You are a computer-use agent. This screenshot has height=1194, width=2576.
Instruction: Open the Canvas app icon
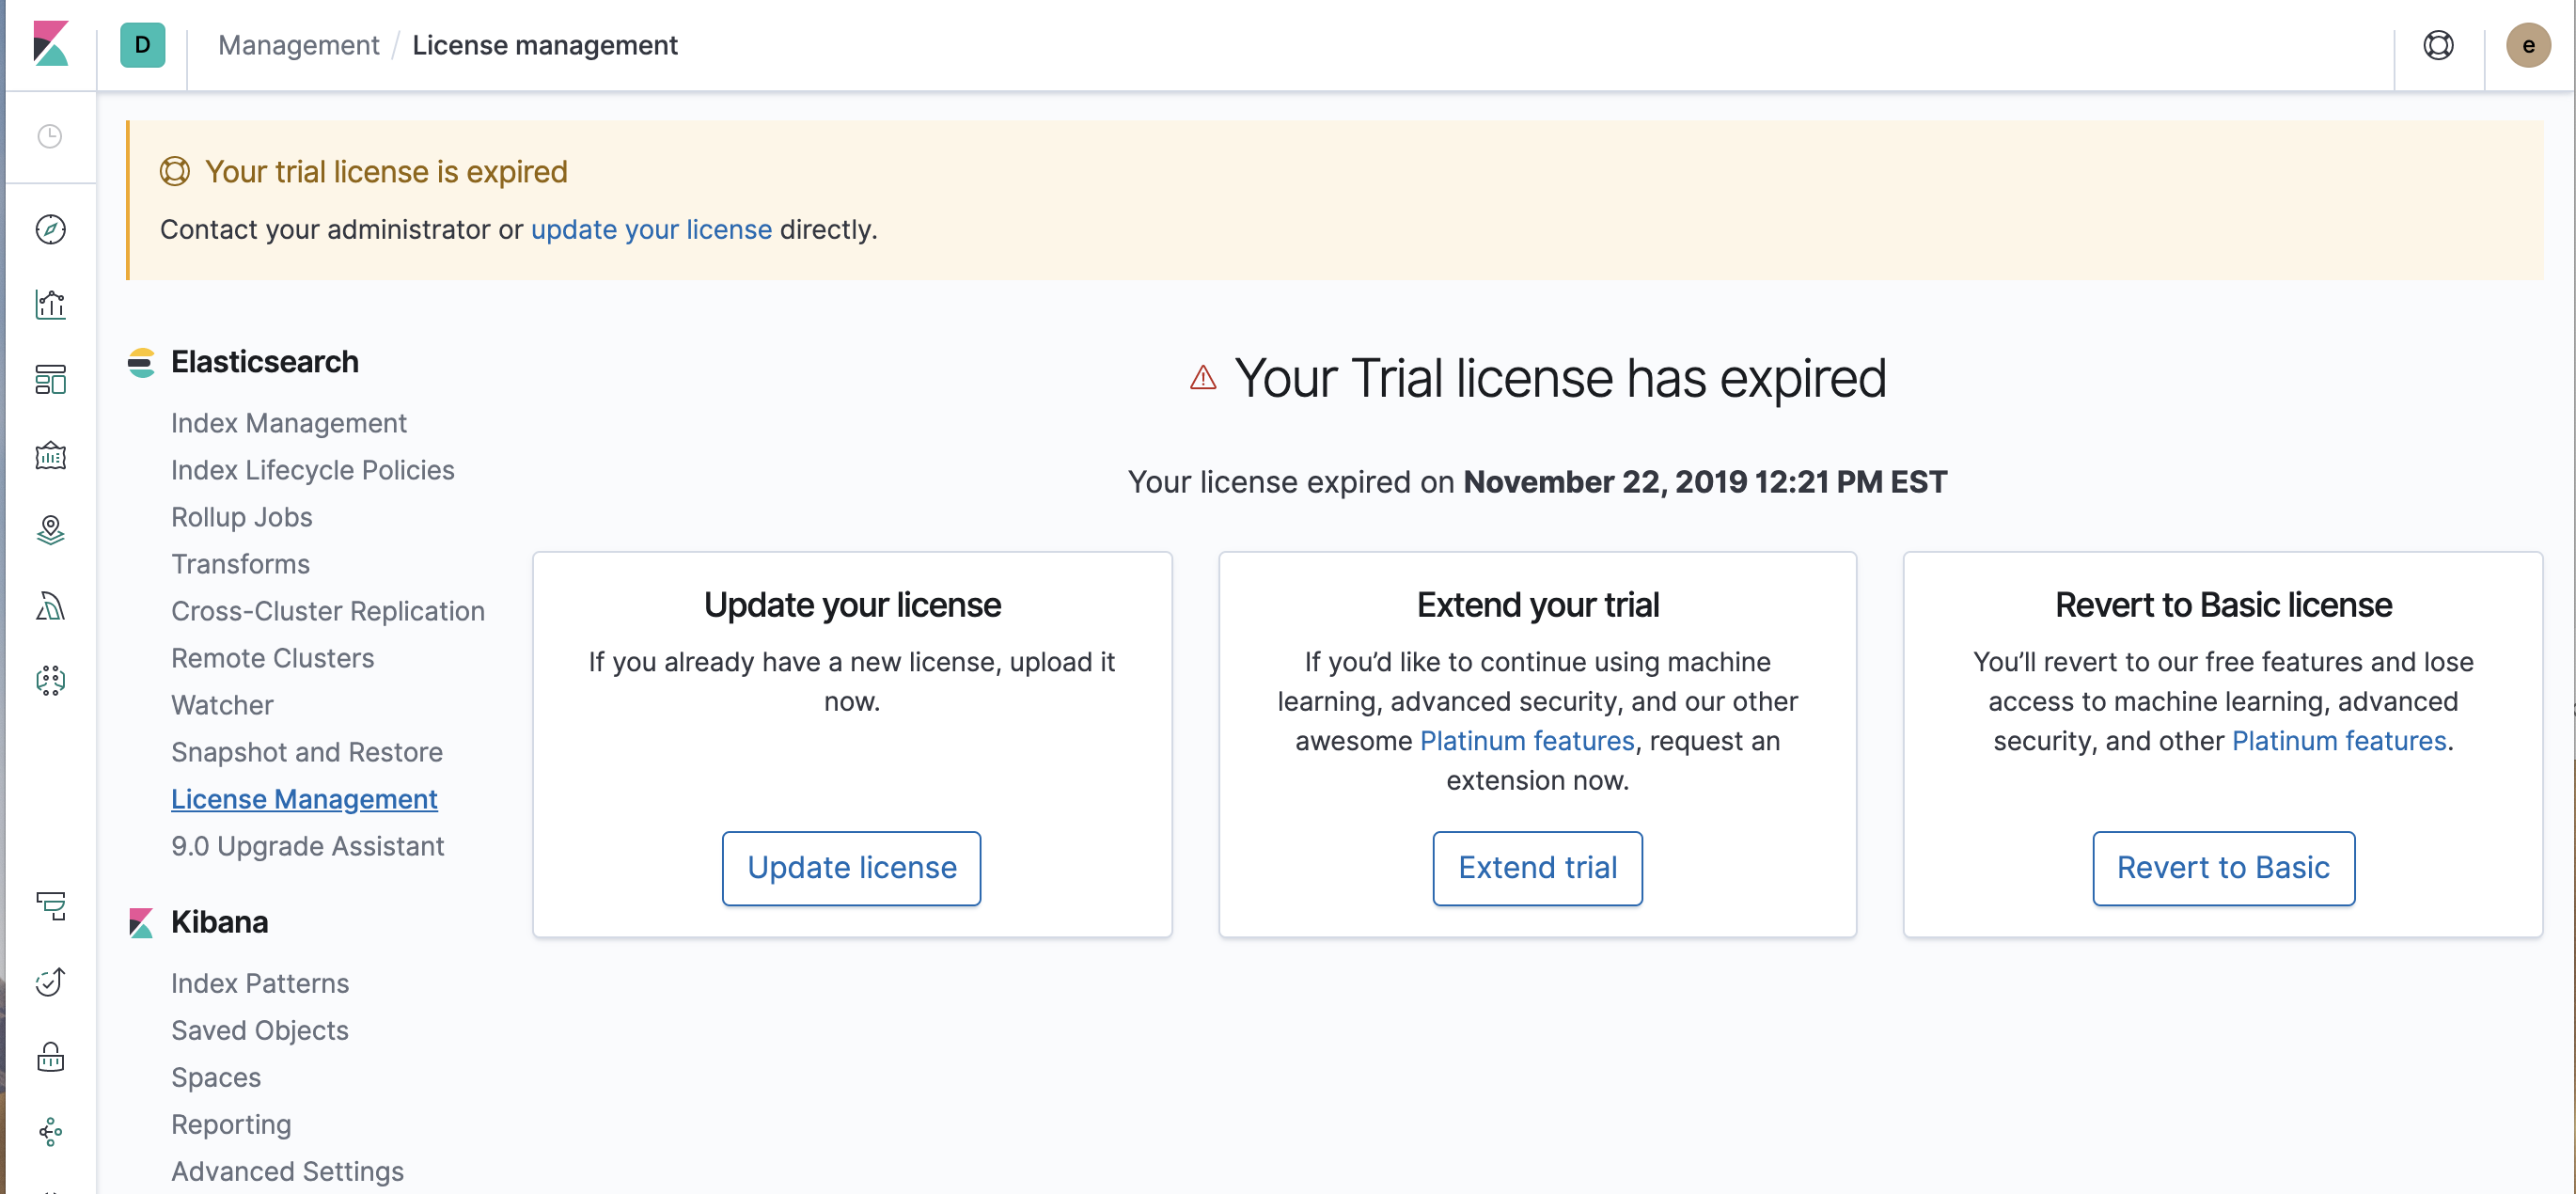point(50,456)
